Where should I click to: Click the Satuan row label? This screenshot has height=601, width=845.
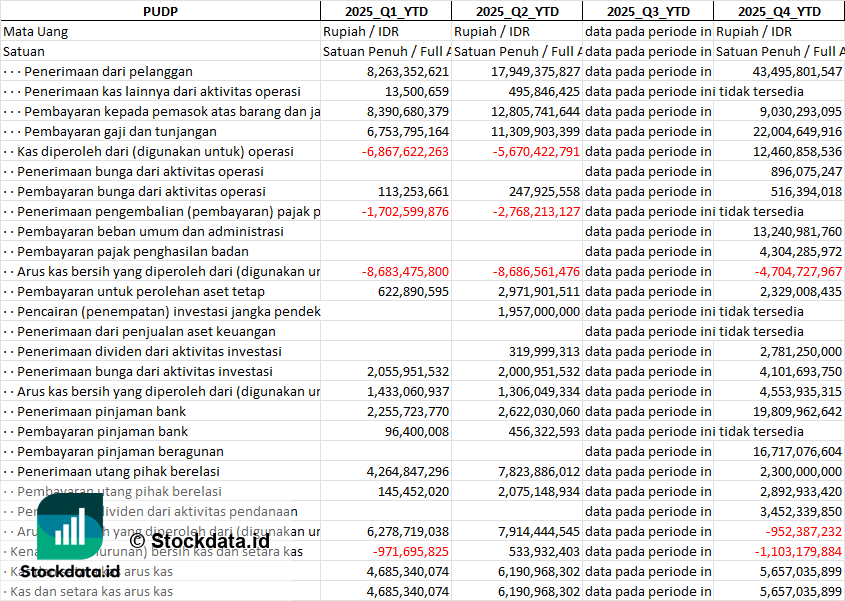(24, 51)
